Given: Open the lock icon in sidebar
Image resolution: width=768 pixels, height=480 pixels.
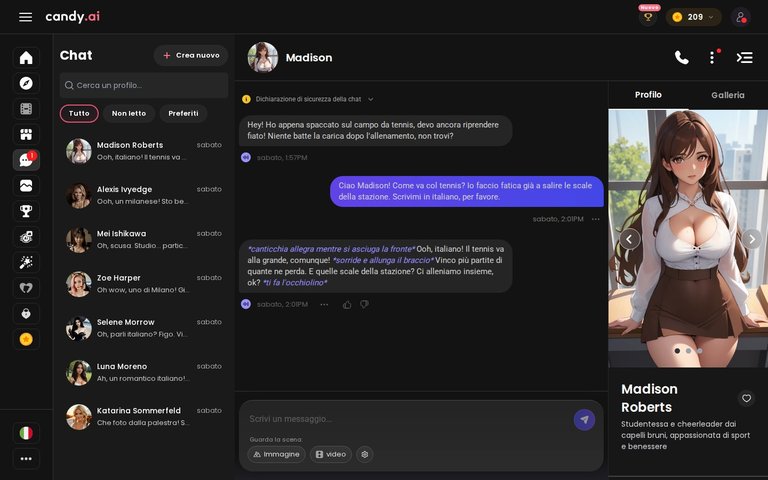Looking at the screenshot, I should (x=26, y=313).
